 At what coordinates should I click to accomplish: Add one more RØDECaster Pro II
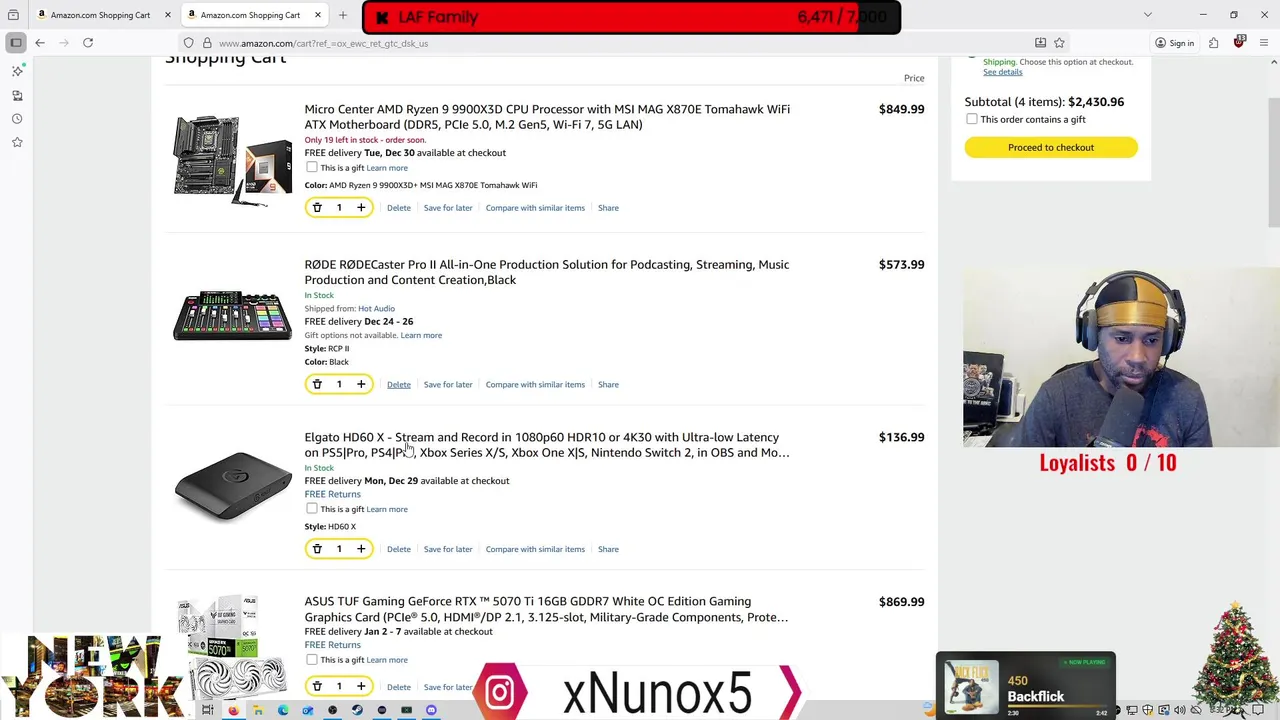pos(361,384)
